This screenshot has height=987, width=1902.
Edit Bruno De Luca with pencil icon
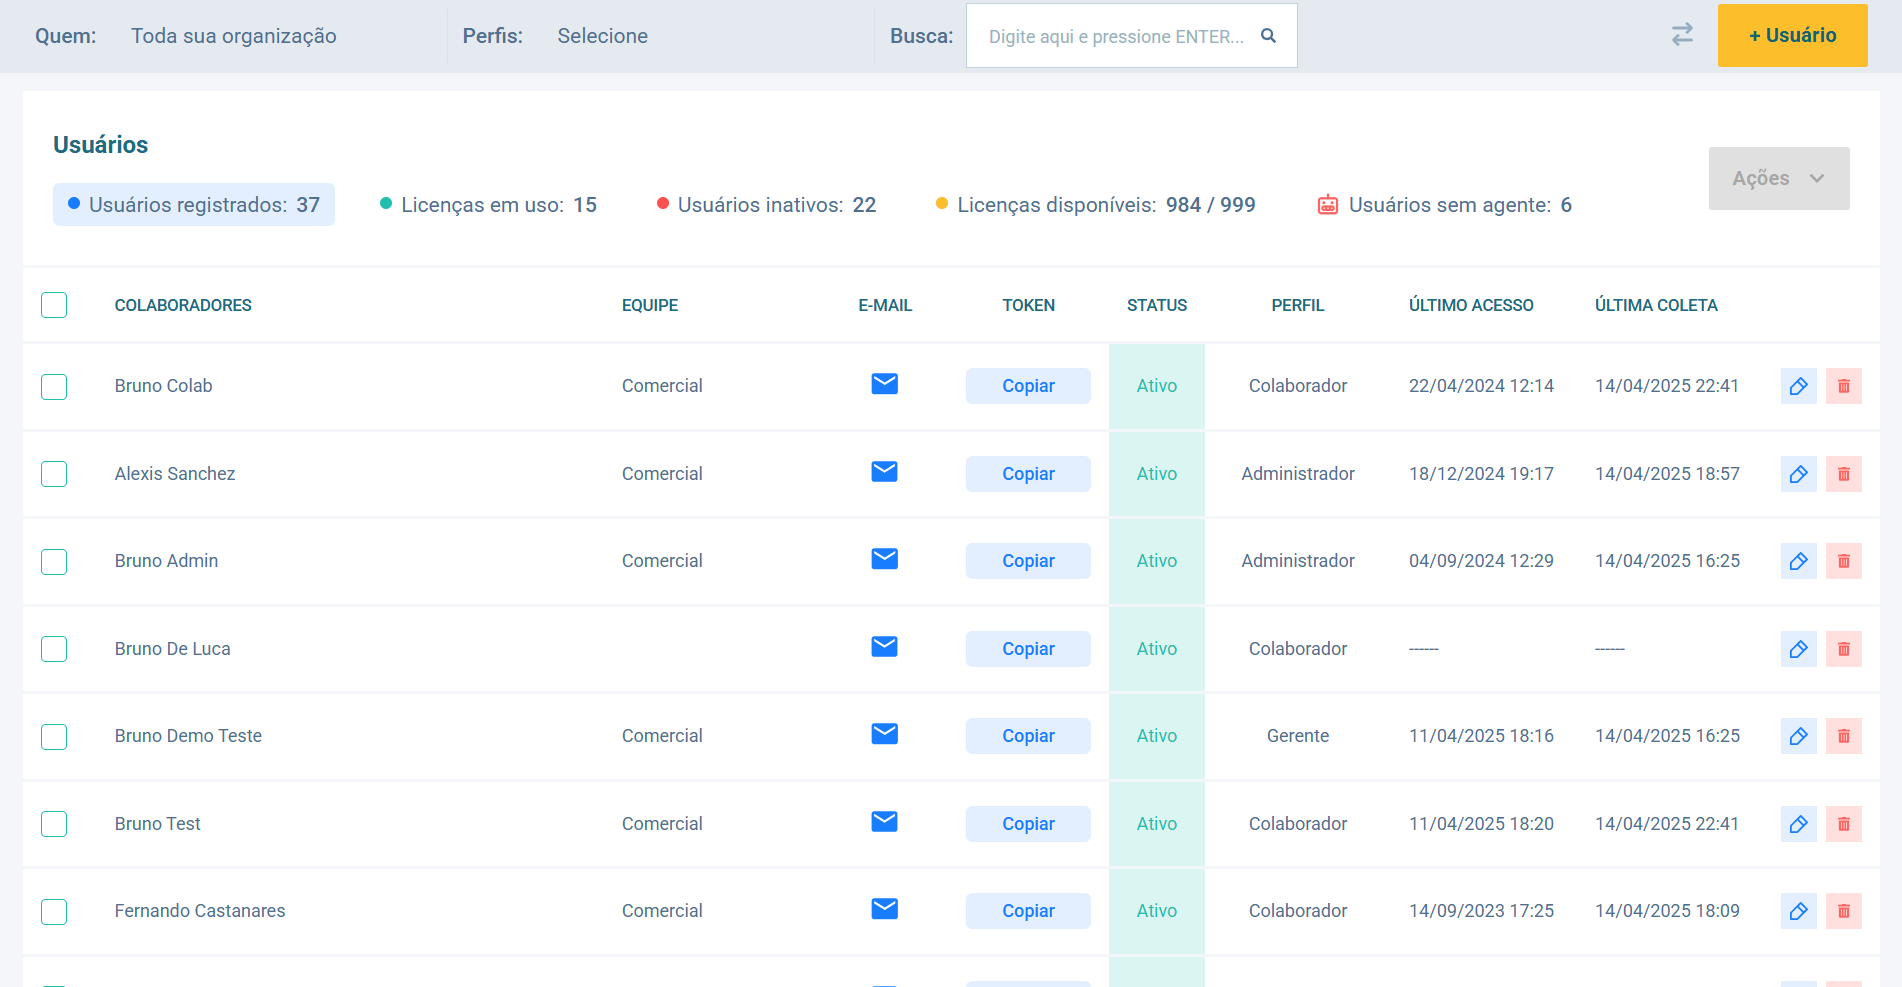click(x=1798, y=649)
